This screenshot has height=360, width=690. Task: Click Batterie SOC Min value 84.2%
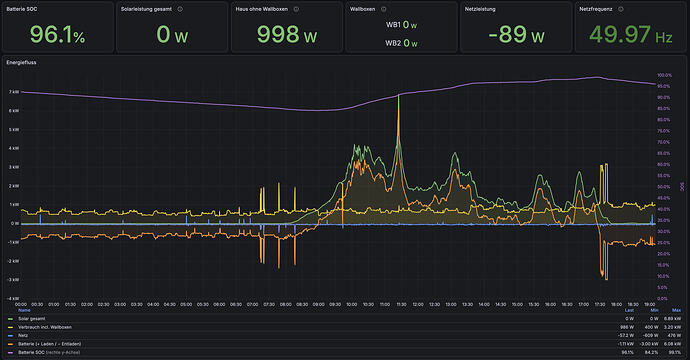click(x=652, y=352)
